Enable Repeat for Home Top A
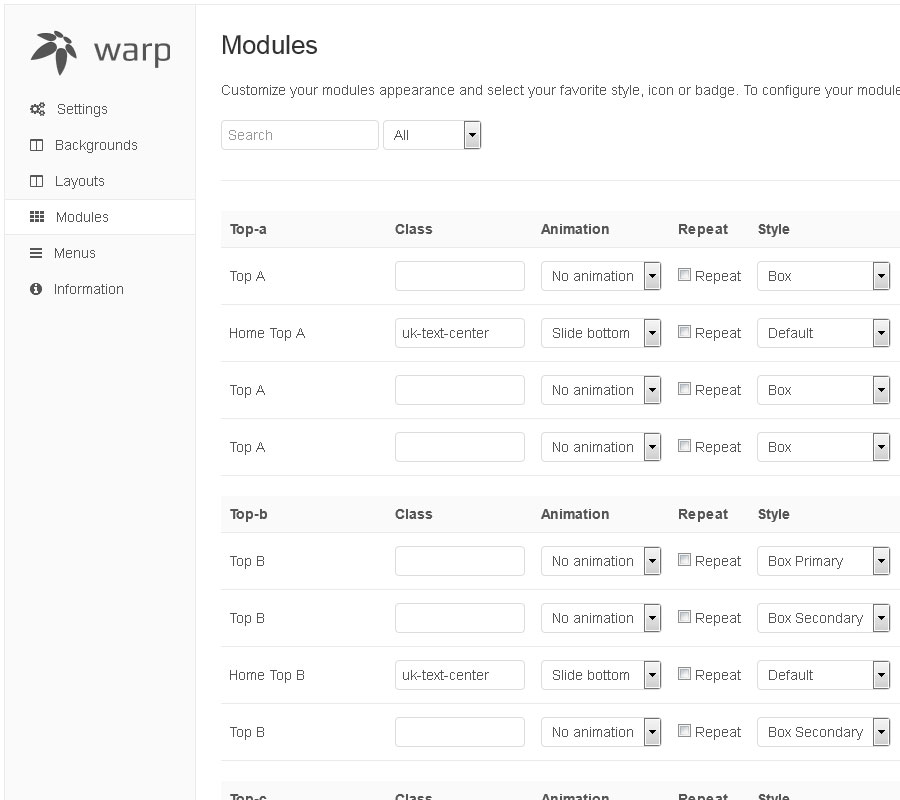900x800 pixels. tap(685, 332)
